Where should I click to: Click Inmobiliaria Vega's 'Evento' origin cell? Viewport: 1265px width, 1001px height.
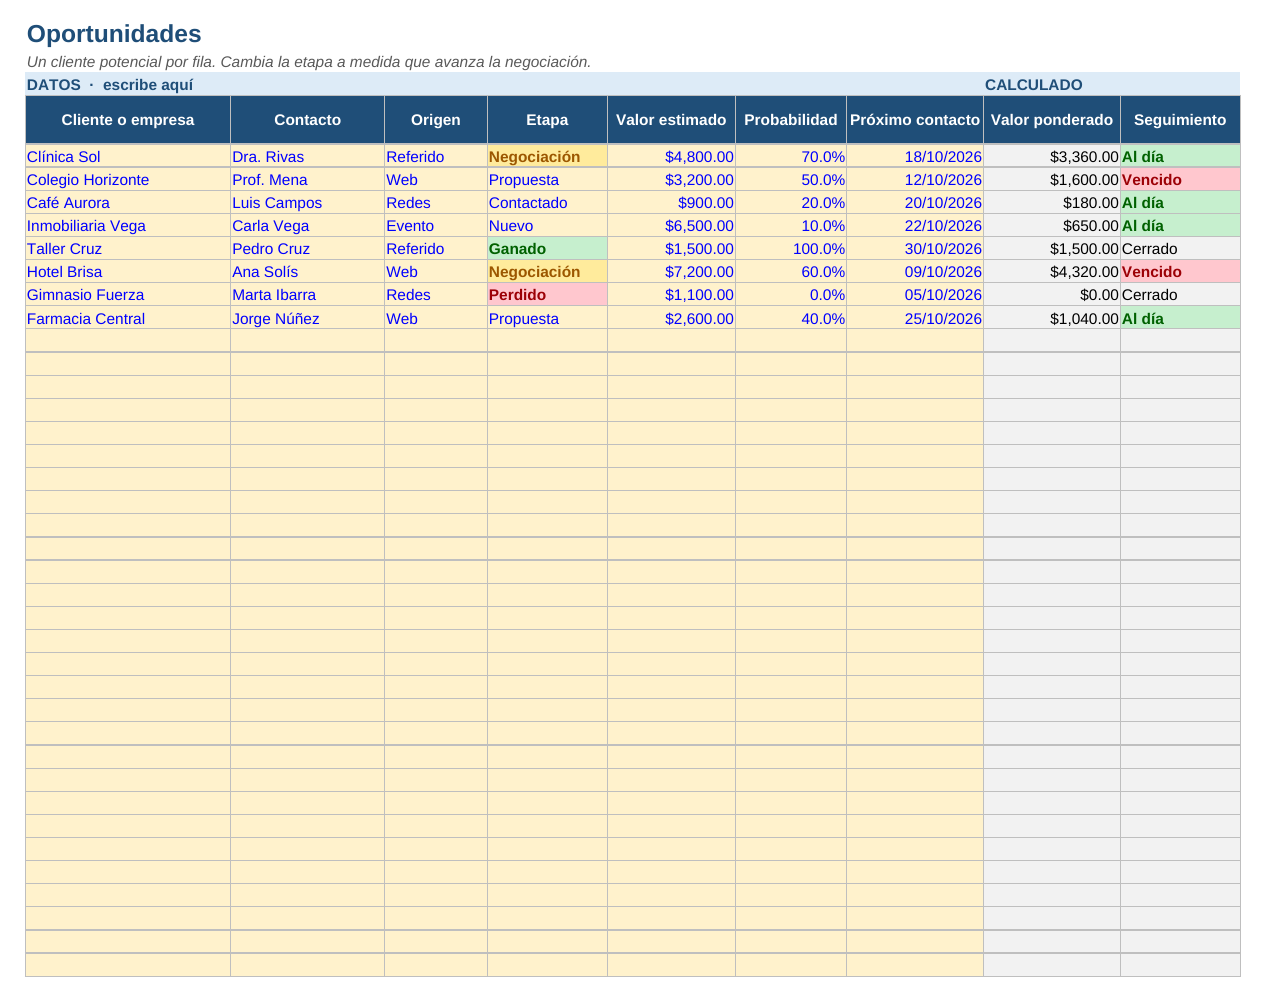coord(436,225)
